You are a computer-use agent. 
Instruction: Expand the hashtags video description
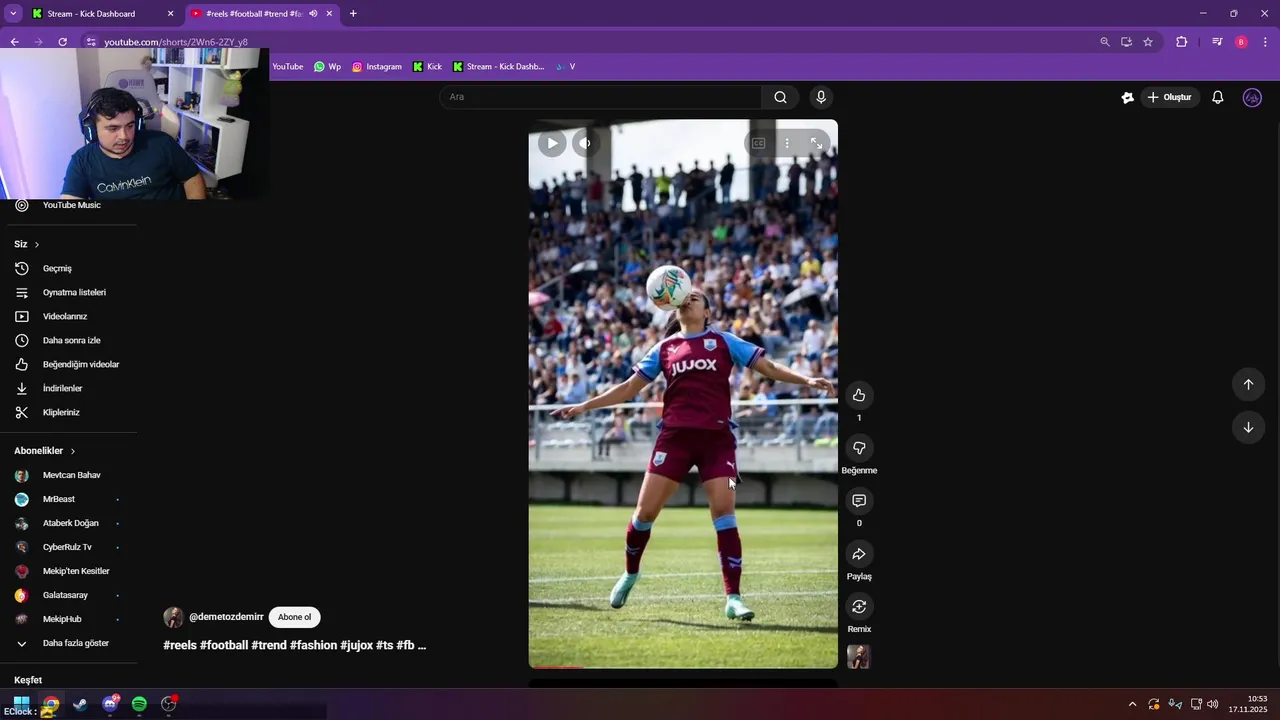(295, 645)
